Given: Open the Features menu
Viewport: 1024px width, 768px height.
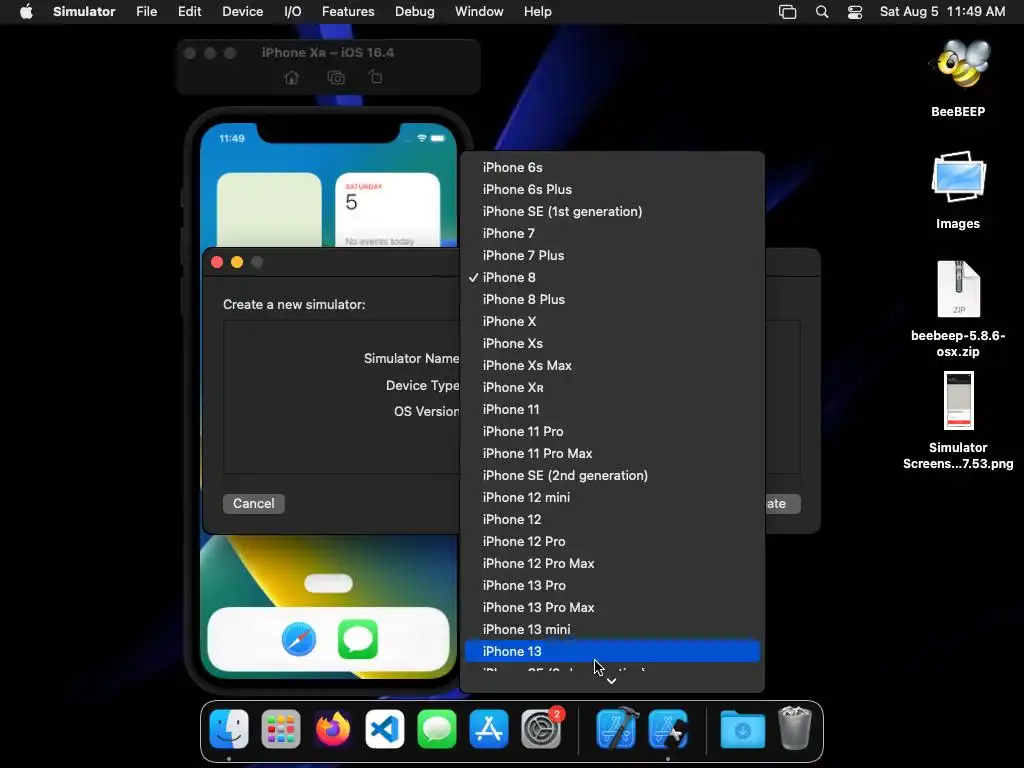Looking at the screenshot, I should [x=348, y=11].
